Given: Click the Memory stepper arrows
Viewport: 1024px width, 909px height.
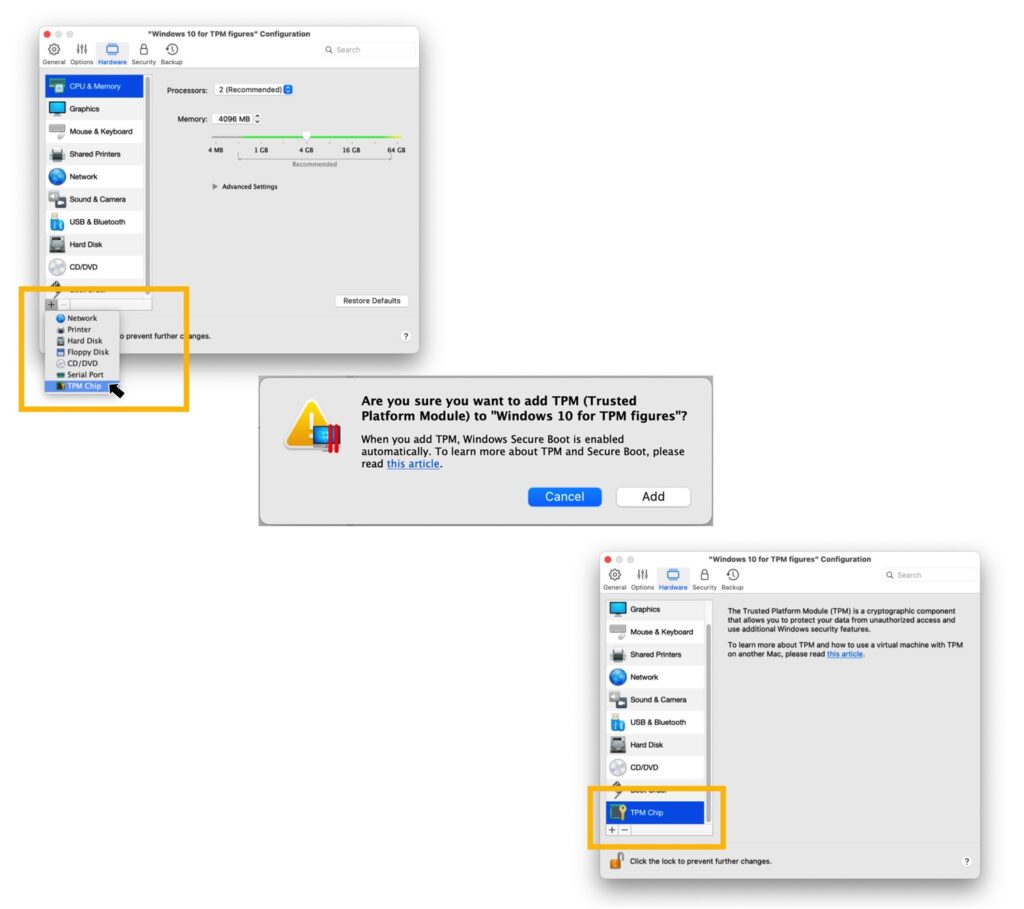Looking at the screenshot, I should click(x=258, y=119).
